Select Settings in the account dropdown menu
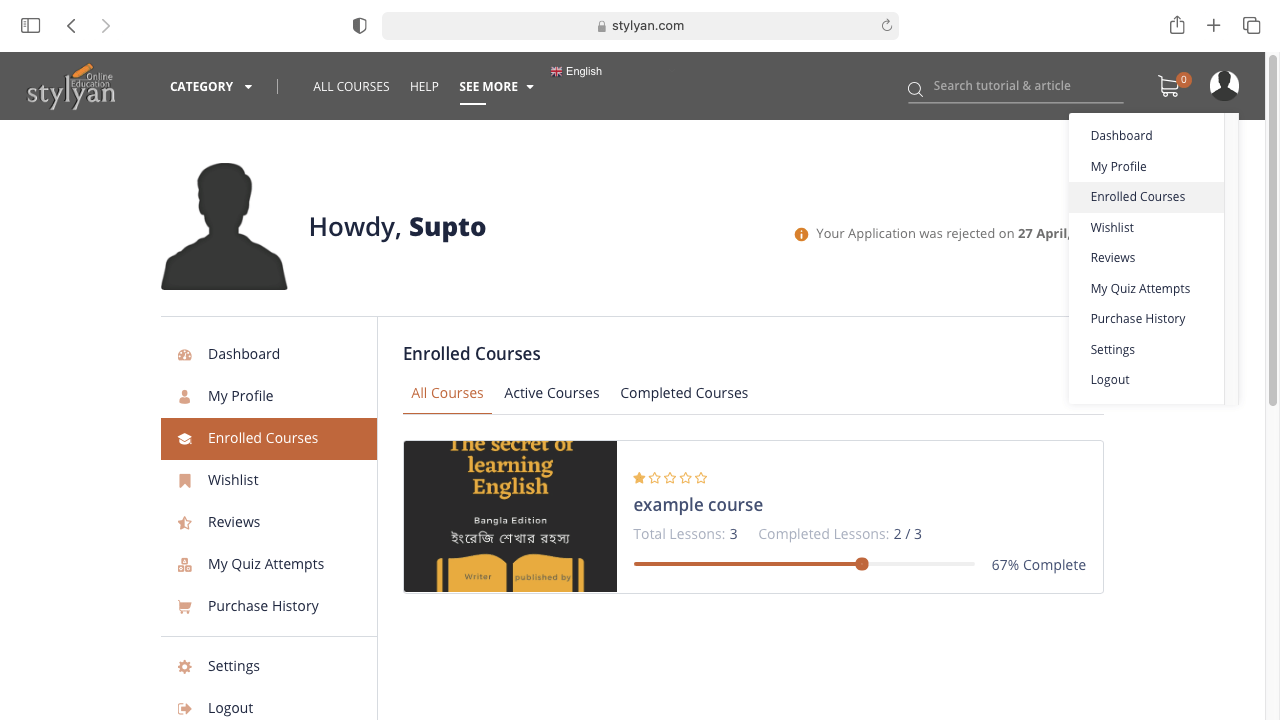This screenshot has width=1280, height=720. (x=1146, y=350)
